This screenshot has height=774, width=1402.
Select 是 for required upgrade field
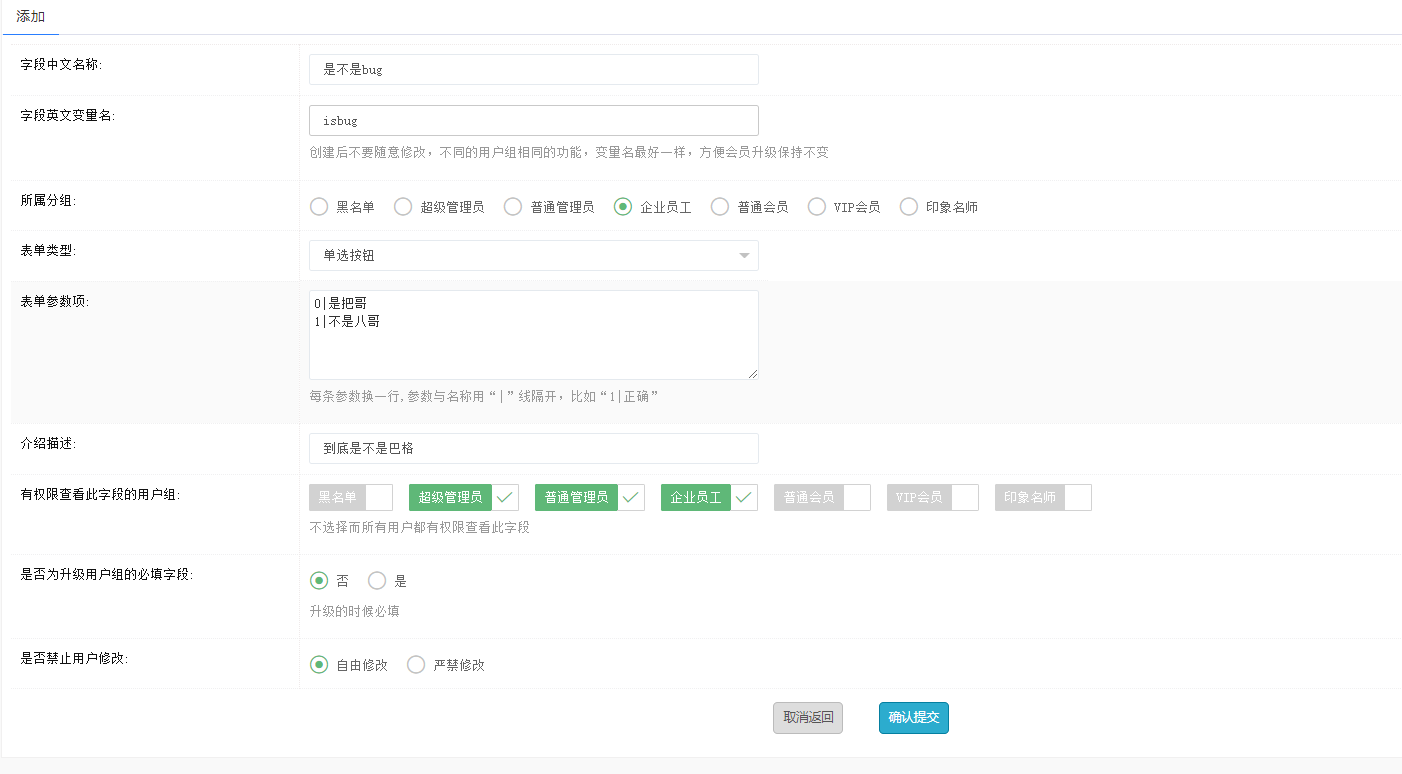(377, 581)
